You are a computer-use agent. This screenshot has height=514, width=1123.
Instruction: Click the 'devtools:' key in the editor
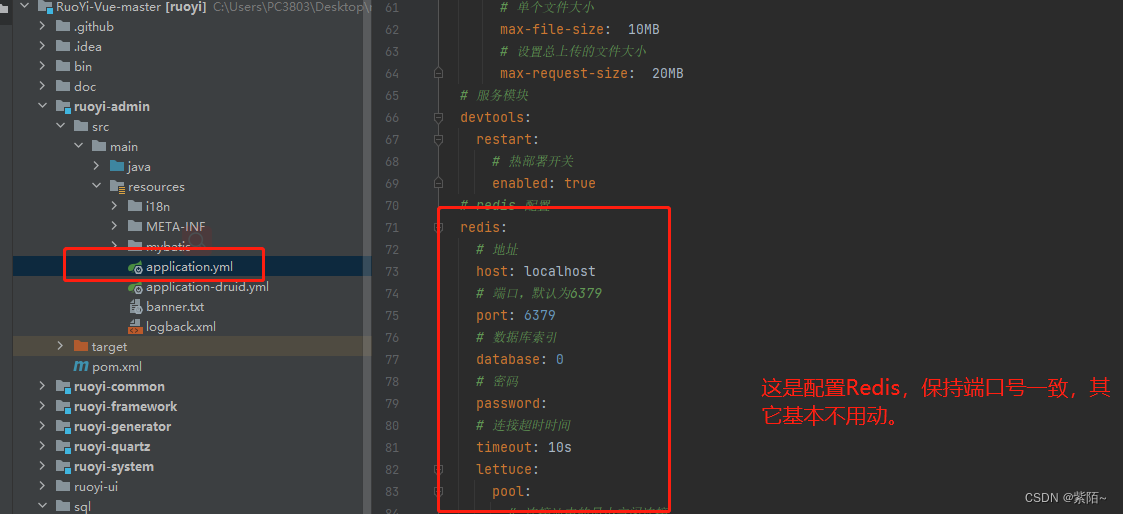(496, 117)
